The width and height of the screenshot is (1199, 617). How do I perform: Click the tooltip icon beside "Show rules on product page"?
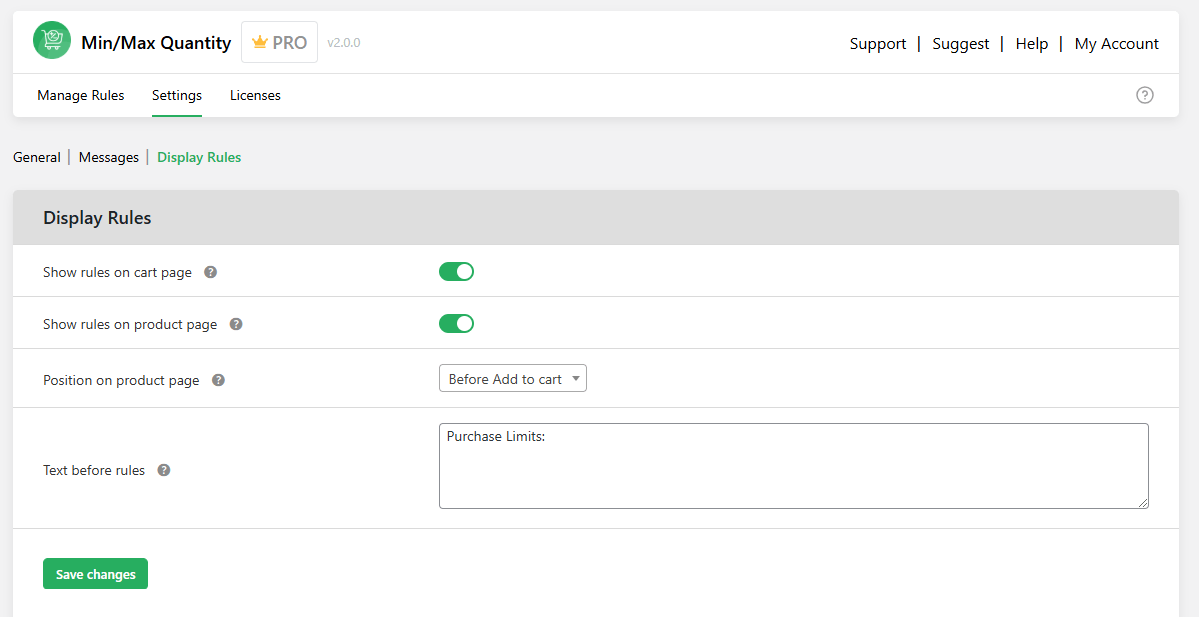(x=235, y=323)
